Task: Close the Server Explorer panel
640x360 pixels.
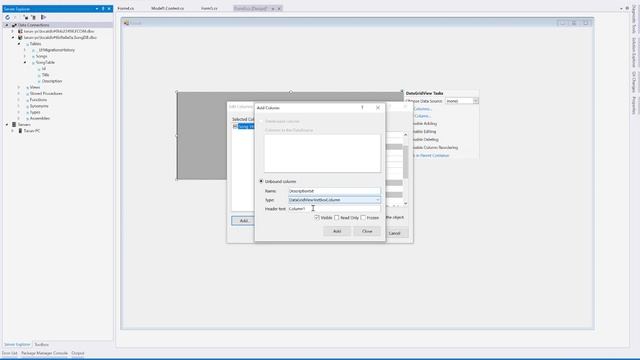Action: 109,9
